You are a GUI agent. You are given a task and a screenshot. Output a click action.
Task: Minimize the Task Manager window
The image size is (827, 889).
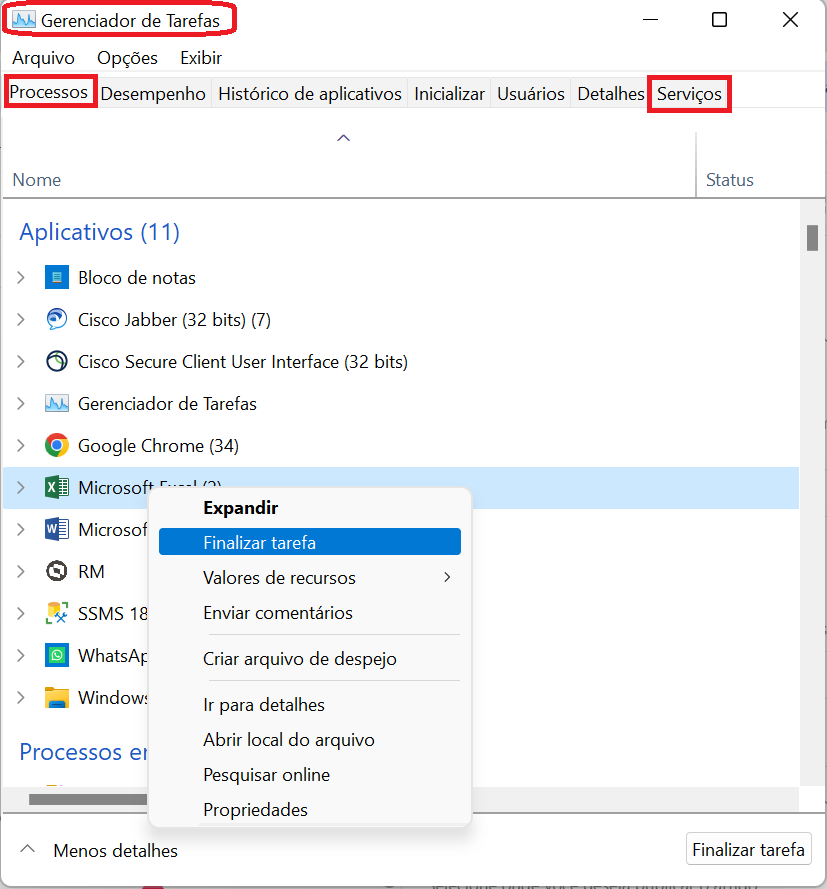[650, 20]
